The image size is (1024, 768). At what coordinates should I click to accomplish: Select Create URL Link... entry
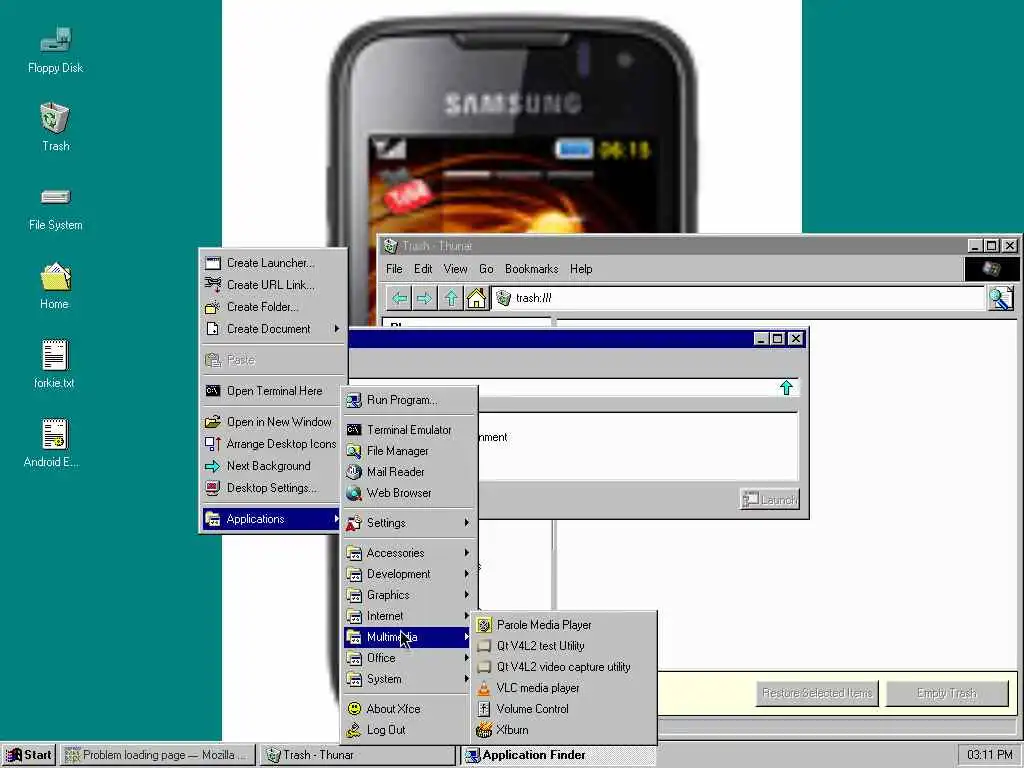[x=273, y=285]
